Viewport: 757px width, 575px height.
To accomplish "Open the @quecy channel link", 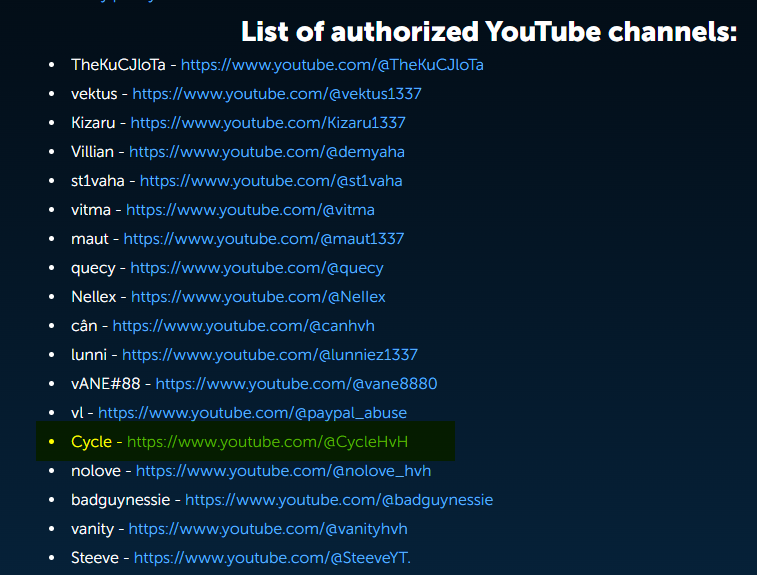I will [x=257, y=268].
